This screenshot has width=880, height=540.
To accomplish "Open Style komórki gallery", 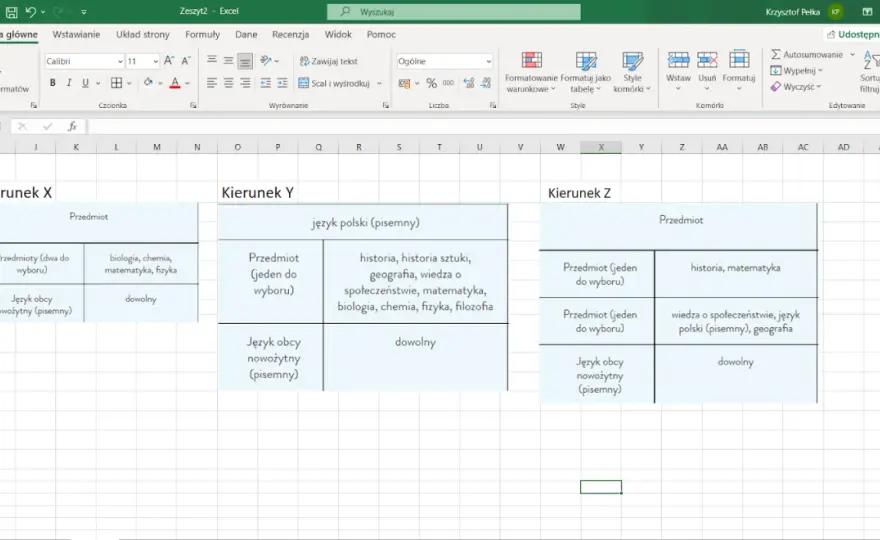I will click(632, 72).
